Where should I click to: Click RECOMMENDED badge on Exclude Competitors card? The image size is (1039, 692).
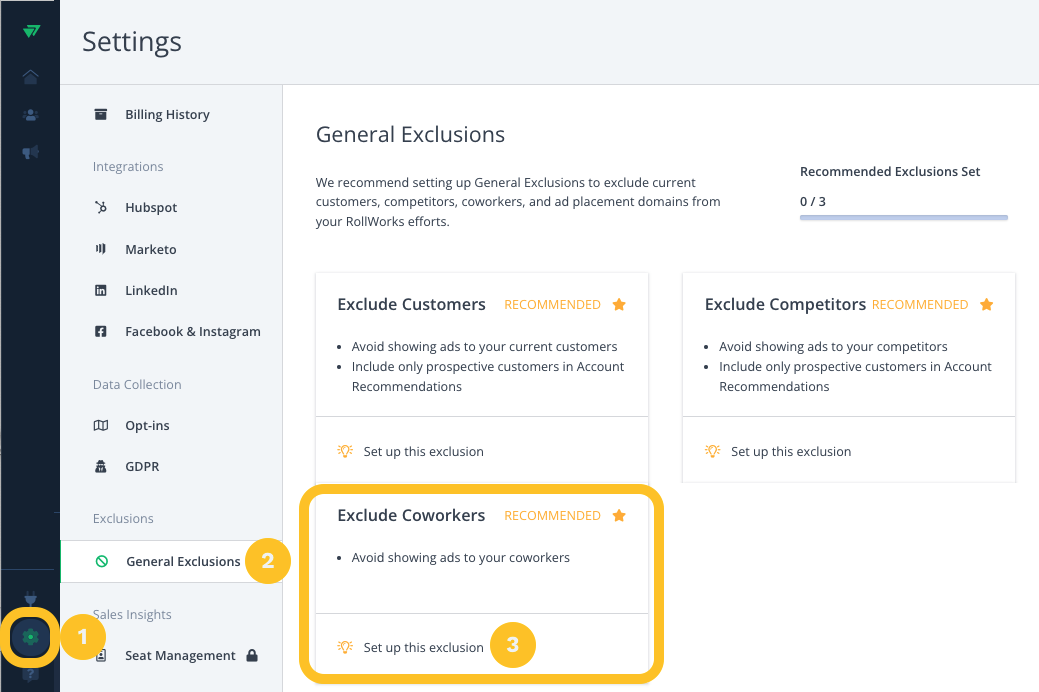920,305
